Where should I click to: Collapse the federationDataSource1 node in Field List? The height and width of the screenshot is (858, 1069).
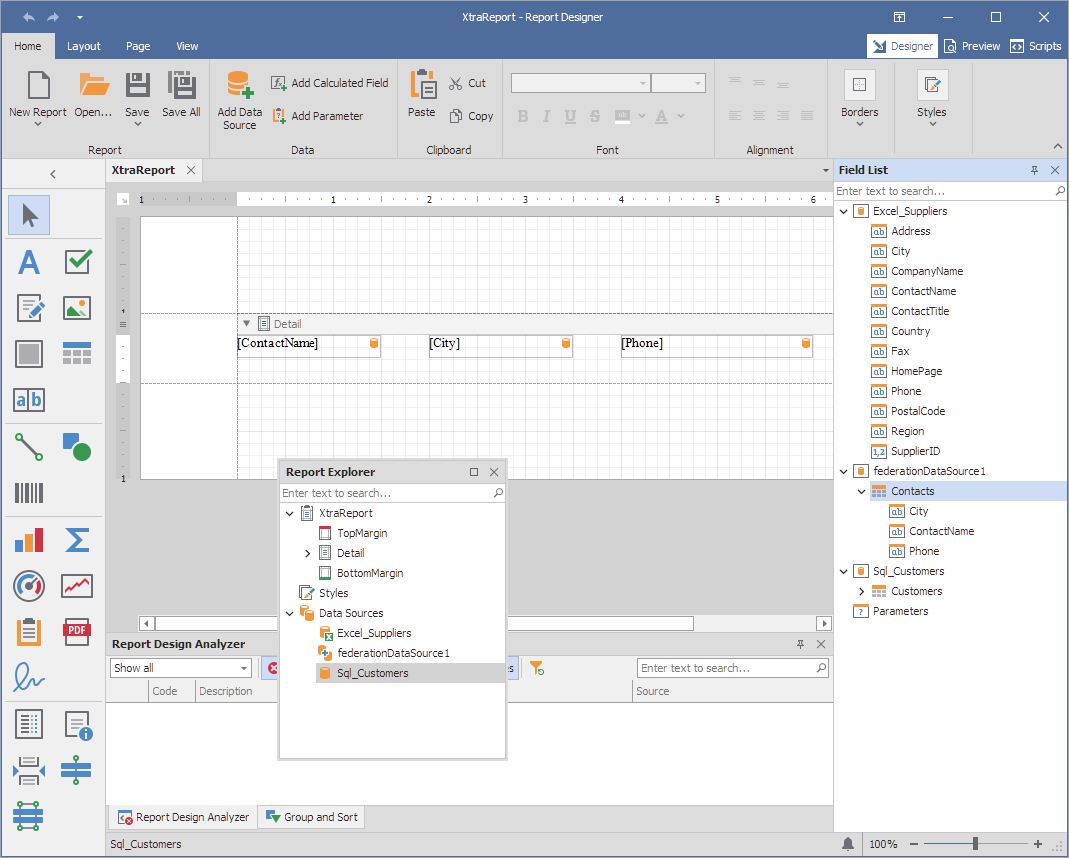coord(843,471)
